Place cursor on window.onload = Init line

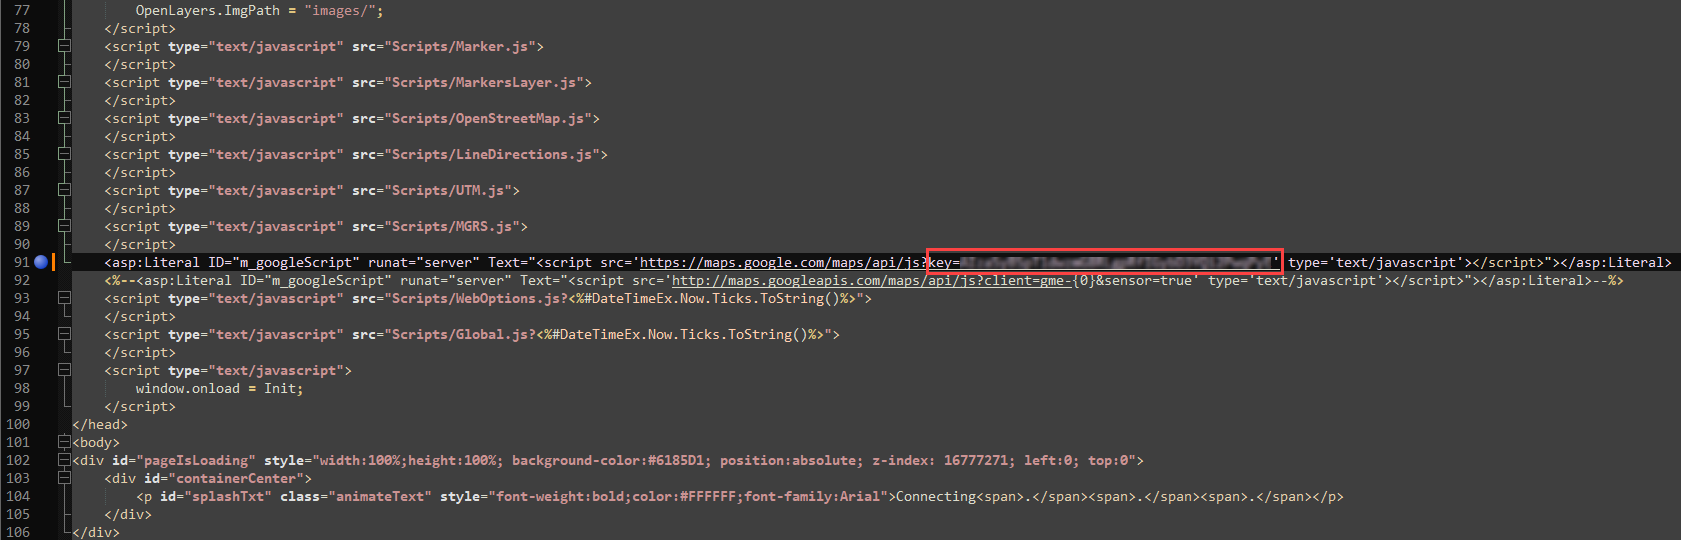tap(219, 388)
